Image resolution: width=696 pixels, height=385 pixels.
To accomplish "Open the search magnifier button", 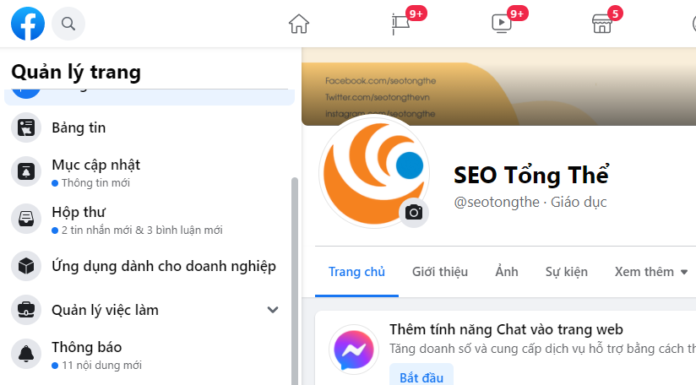I will point(68,24).
